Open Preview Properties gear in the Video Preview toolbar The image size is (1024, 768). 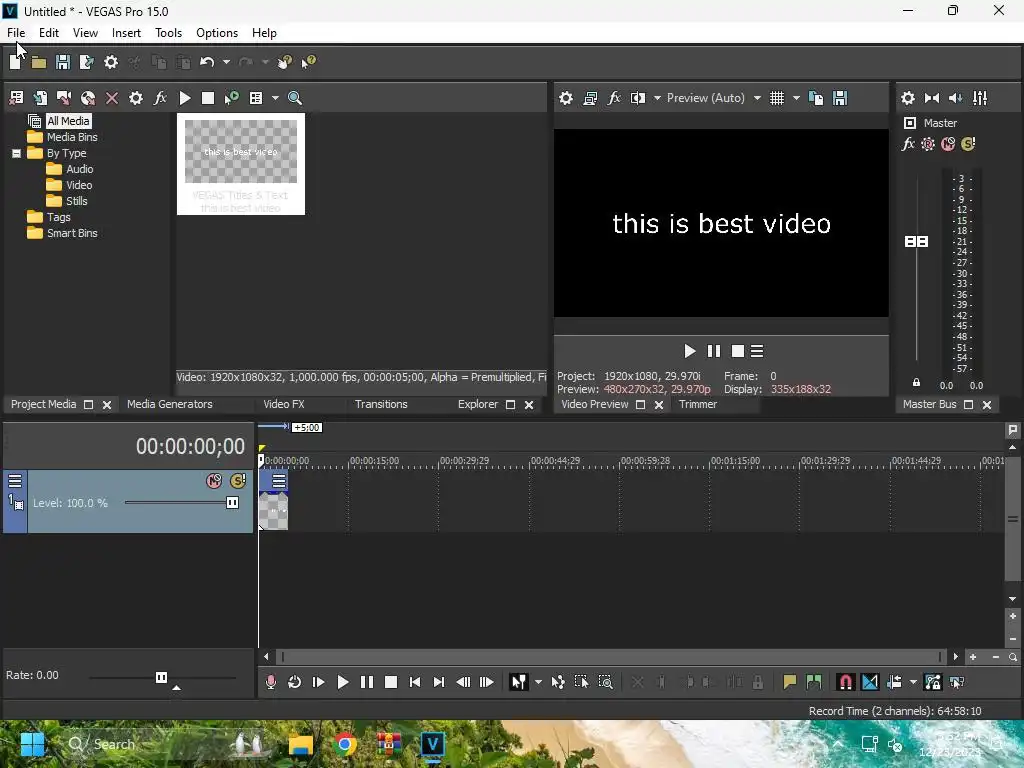(566, 98)
